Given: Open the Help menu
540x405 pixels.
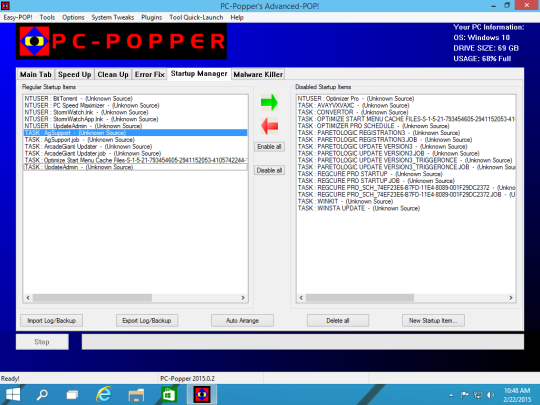Looking at the screenshot, I should point(237,18).
